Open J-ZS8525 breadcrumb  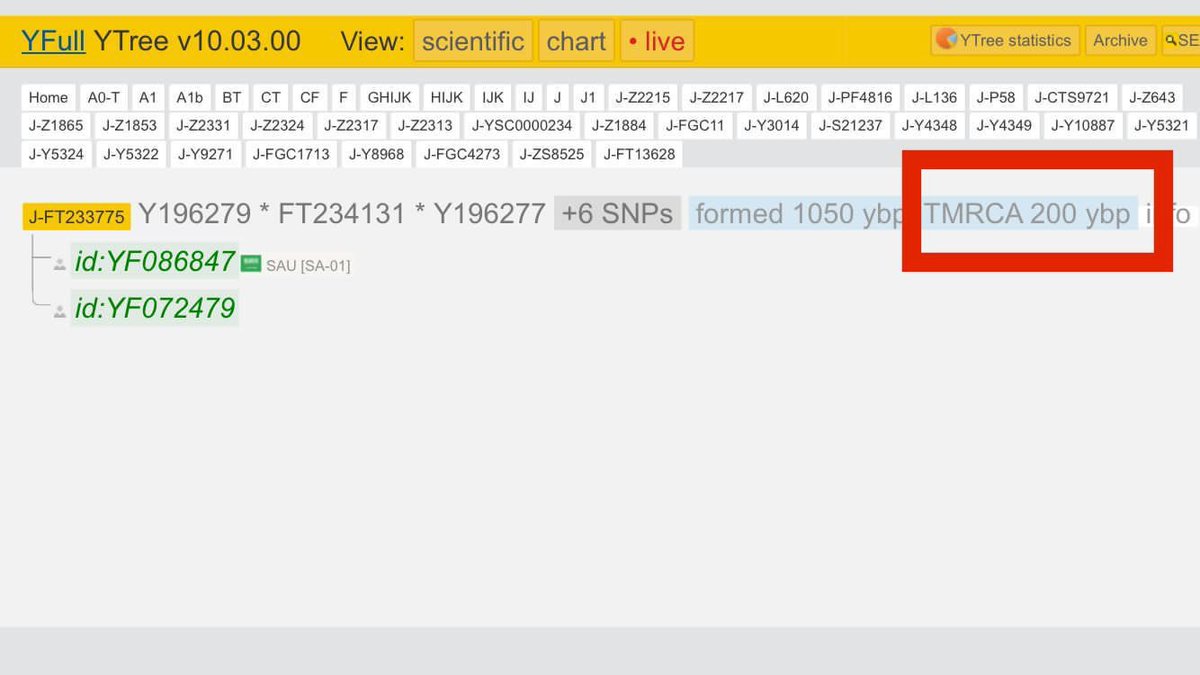click(552, 154)
